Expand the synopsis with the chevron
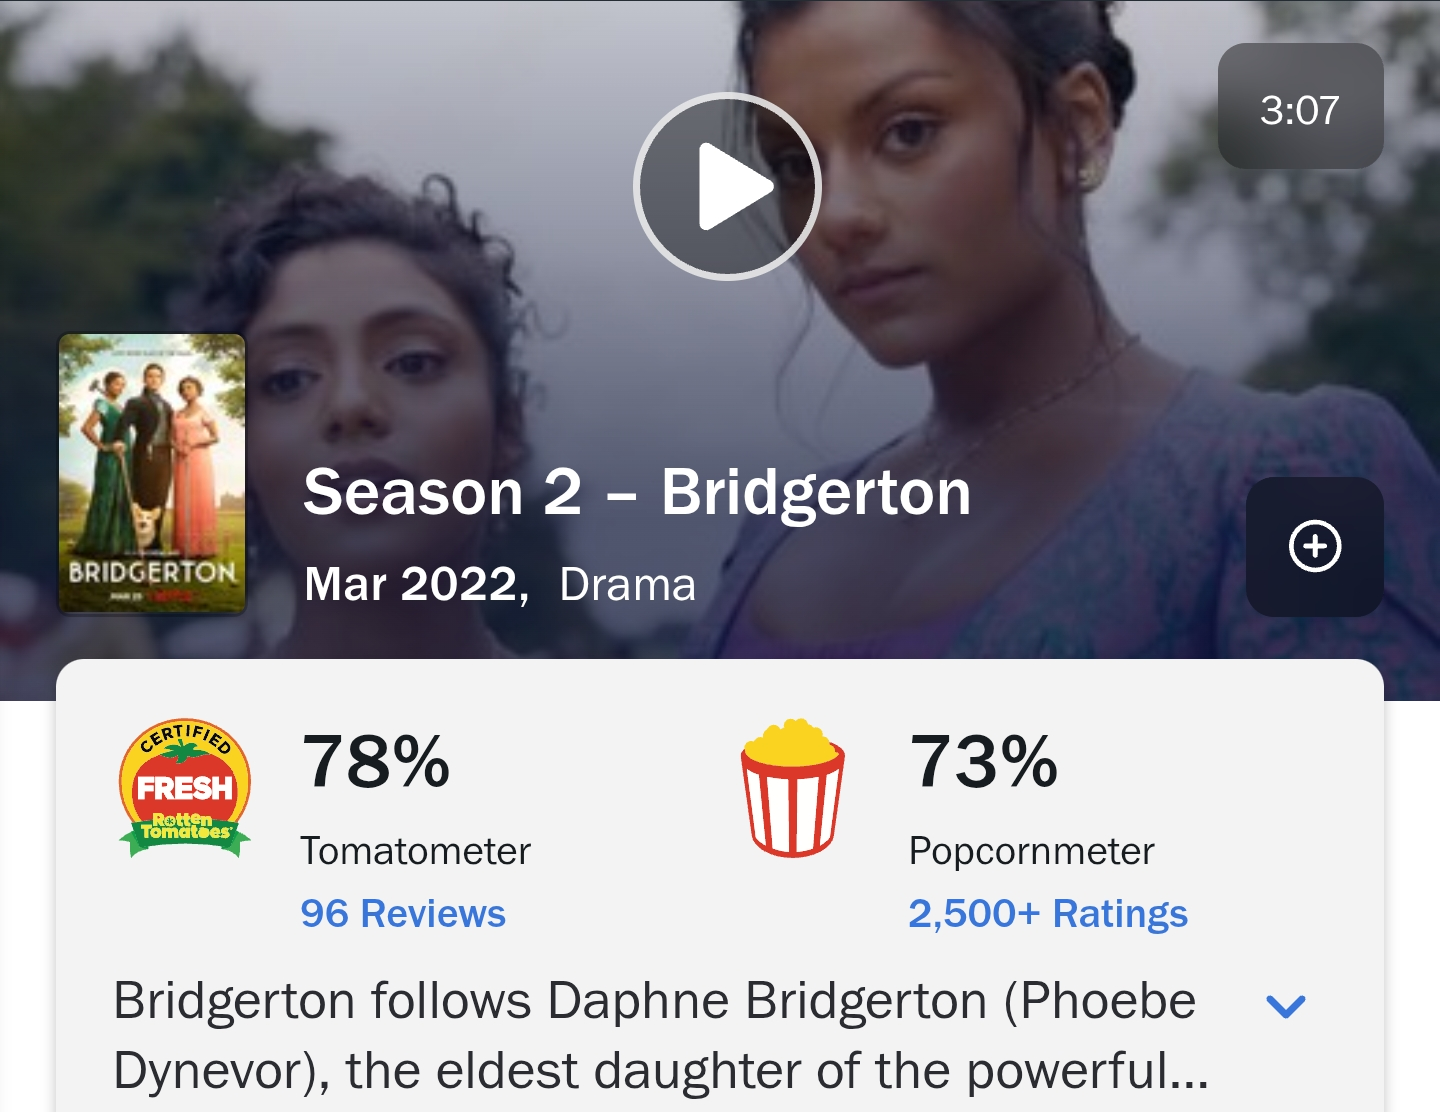 click(1286, 1006)
